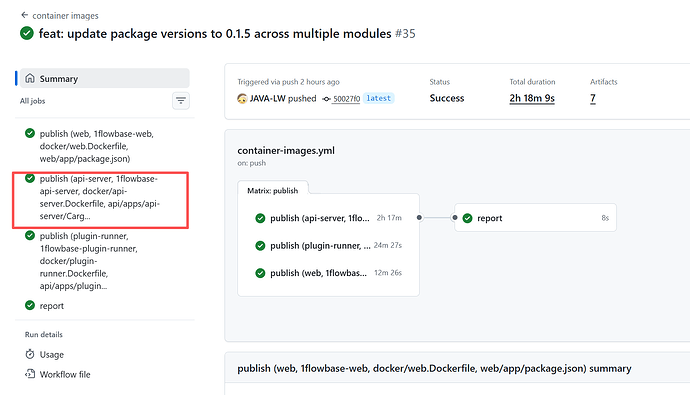Click the graph connector dot on matrix box
This screenshot has height=395, width=690.
419,217
